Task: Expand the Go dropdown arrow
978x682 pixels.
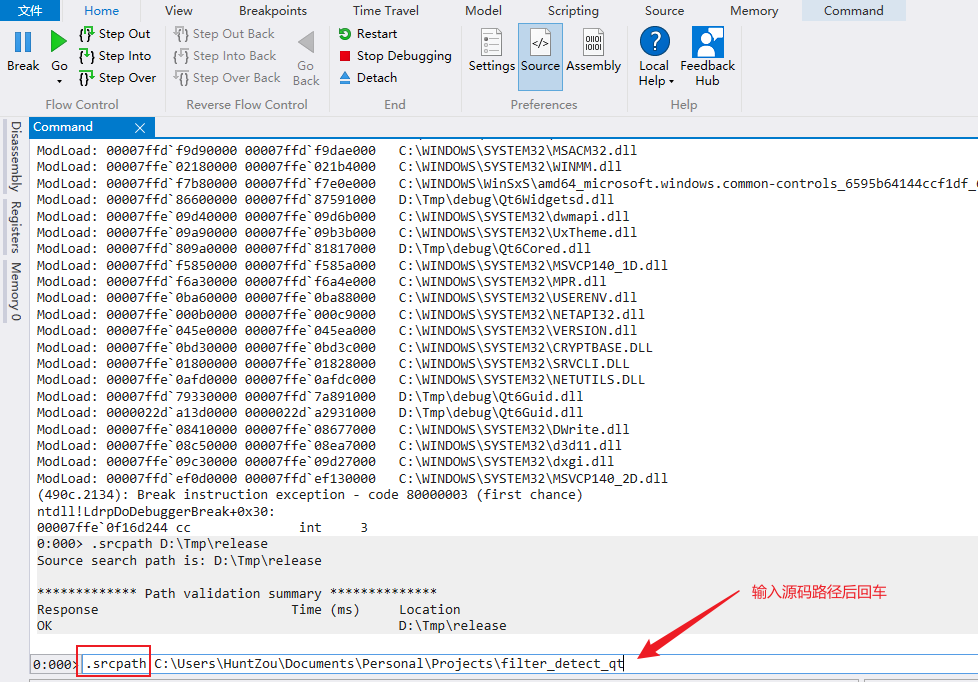Action: click(59, 82)
